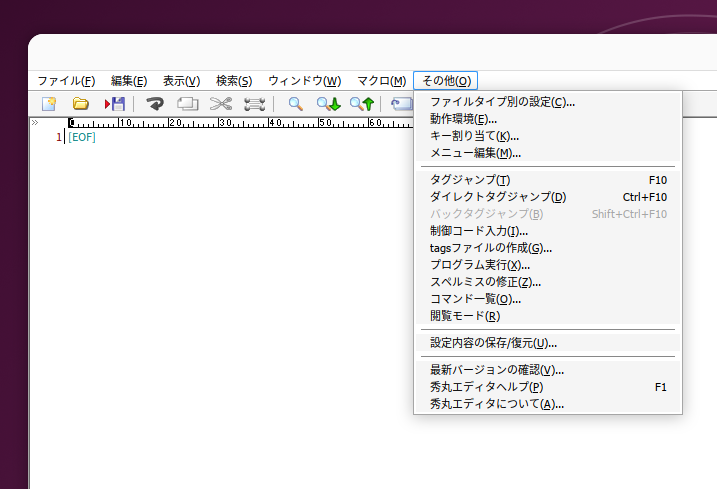Click the >> chevron left of the ruler
The width and height of the screenshot is (717, 489).
tap(35, 122)
